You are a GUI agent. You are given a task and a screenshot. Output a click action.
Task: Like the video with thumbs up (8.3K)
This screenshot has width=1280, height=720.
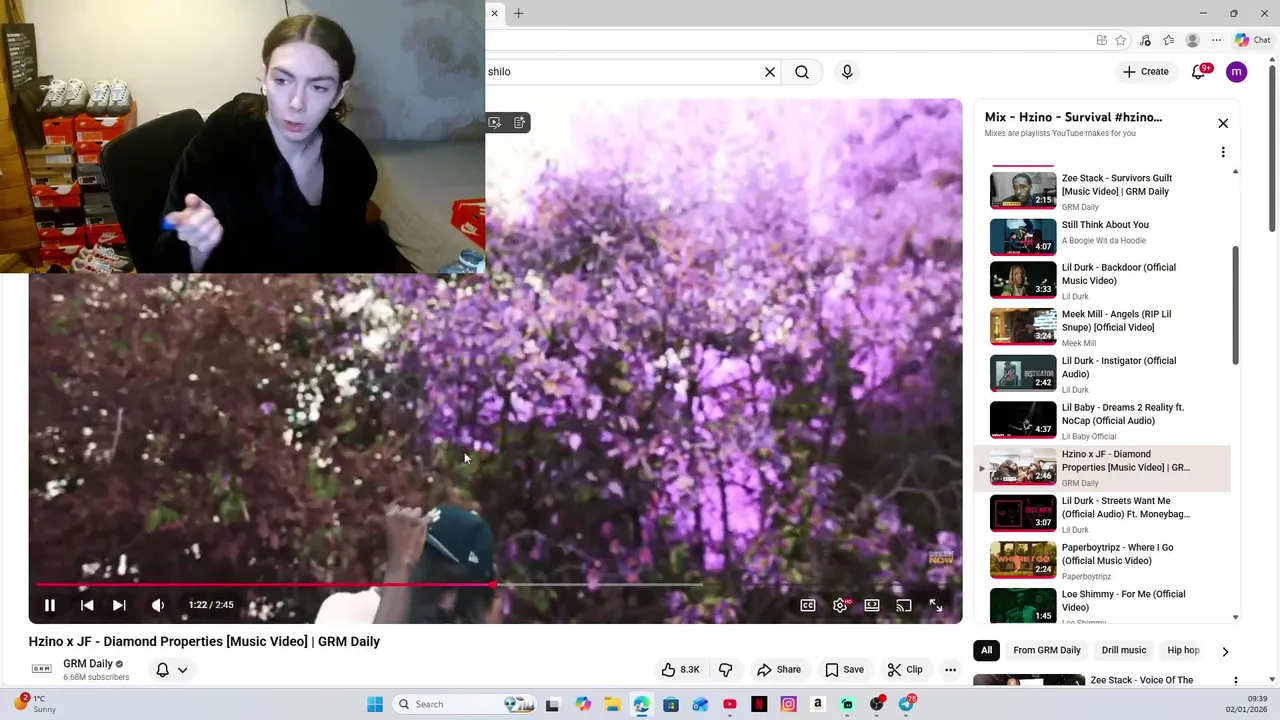coord(680,670)
